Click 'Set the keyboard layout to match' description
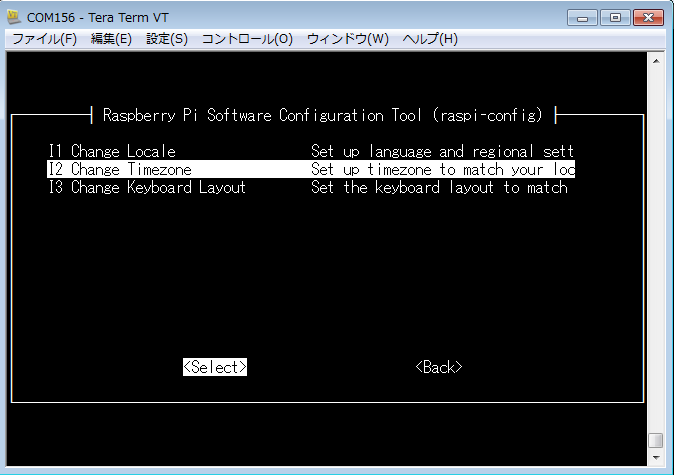Image resolution: width=674 pixels, height=475 pixels. point(439,187)
